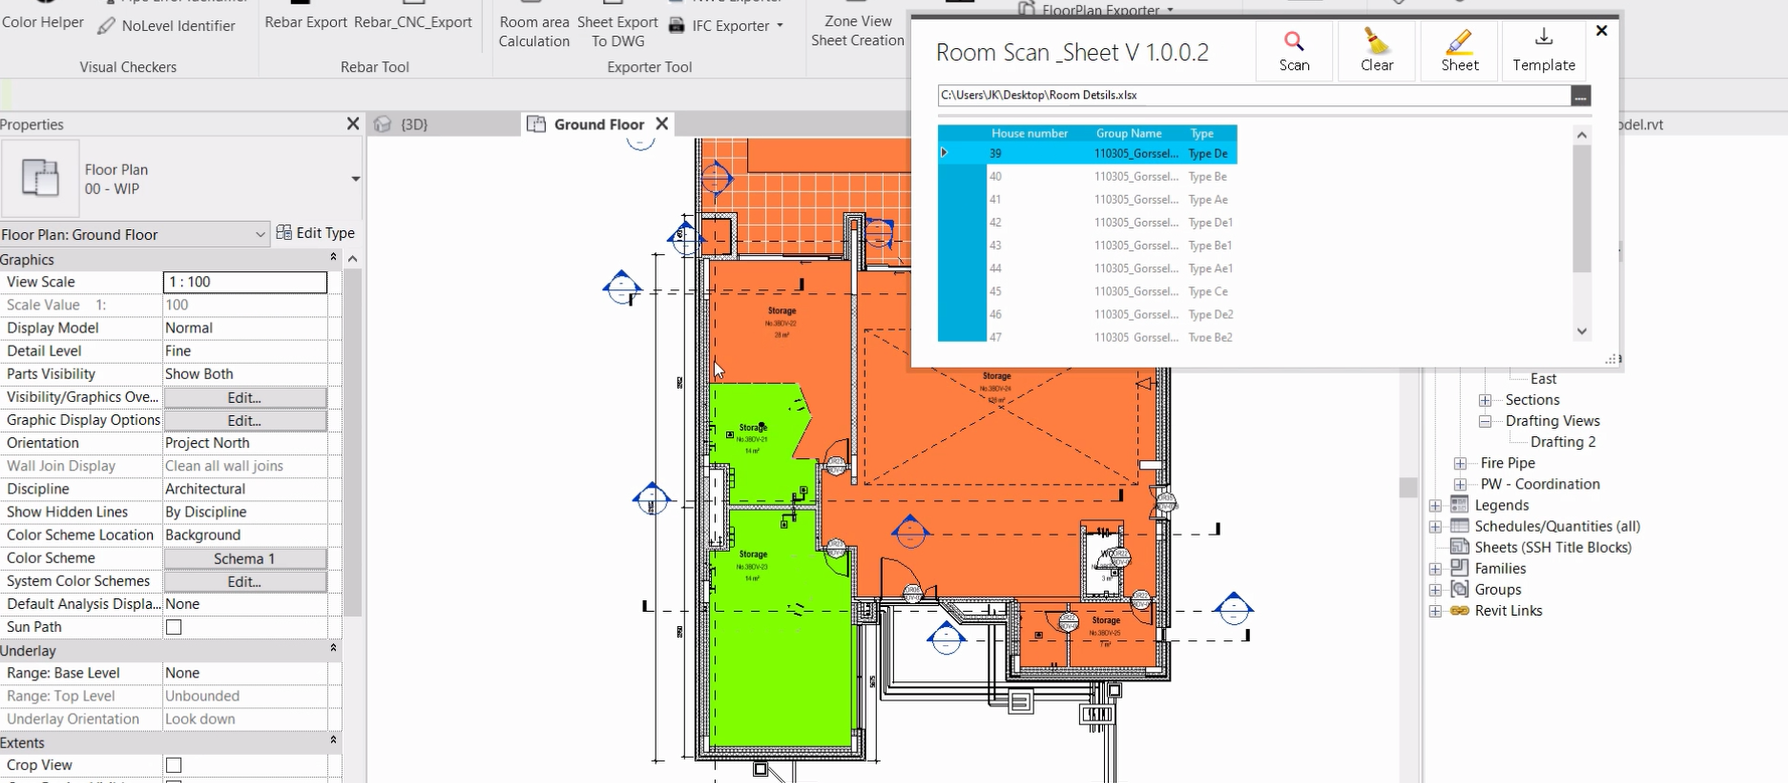The image size is (1788, 783).
Task: Expand PW - Coordination node
Action: tap(1460, 484)
